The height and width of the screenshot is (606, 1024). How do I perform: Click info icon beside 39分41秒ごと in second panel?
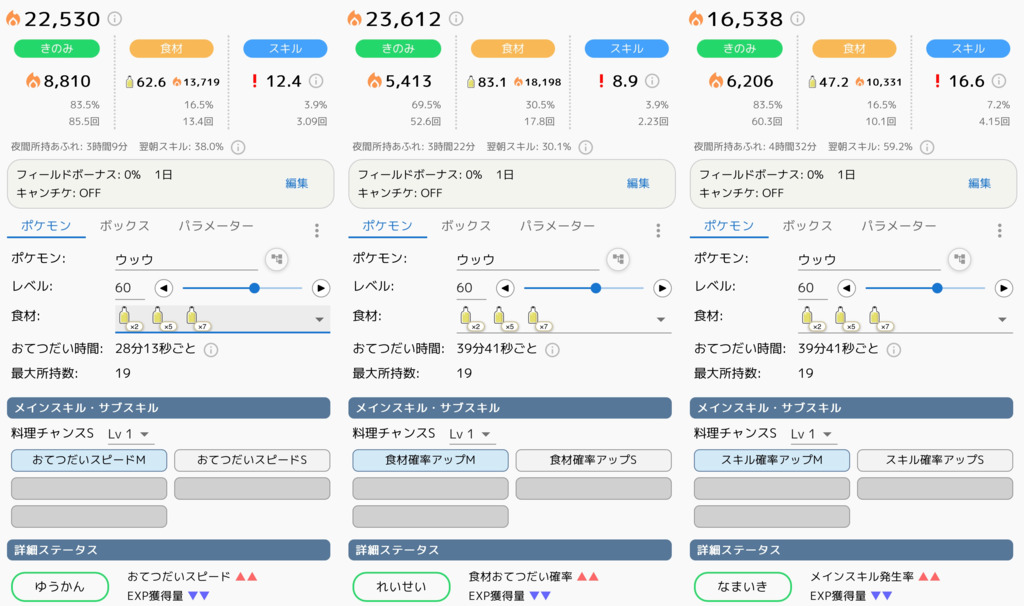[552, 350]
